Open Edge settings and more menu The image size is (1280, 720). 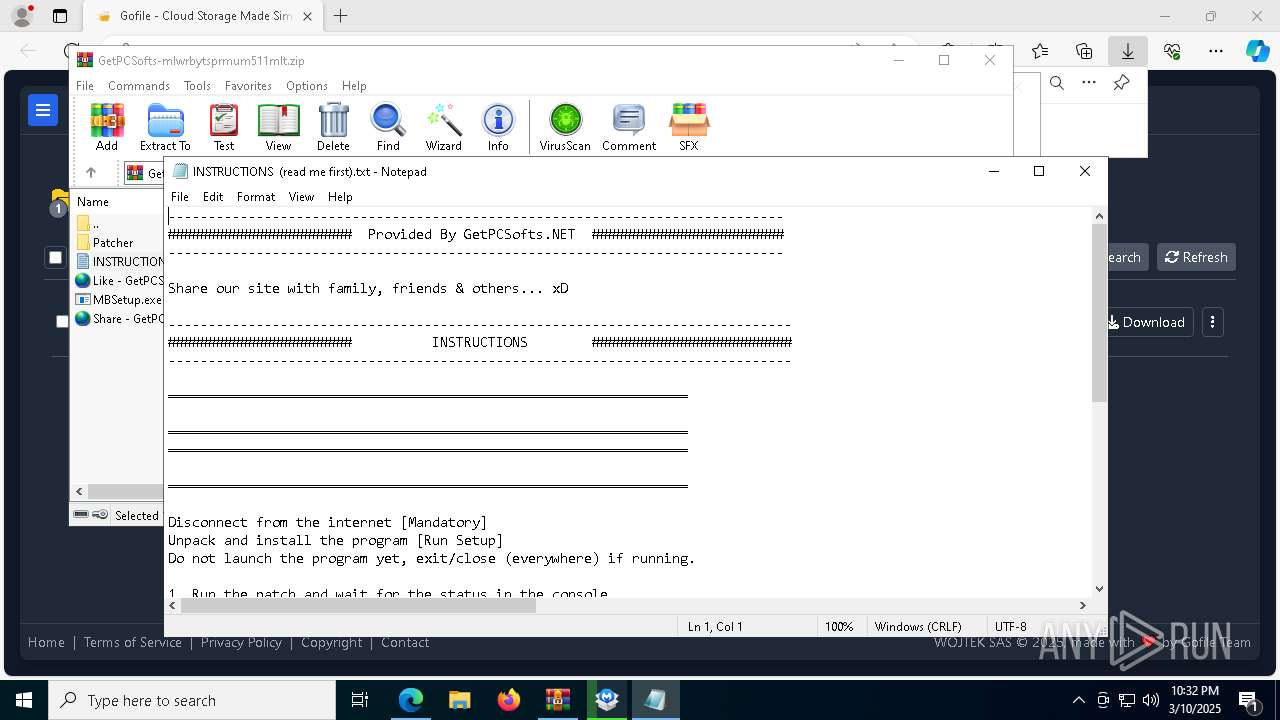(1216, 51)
